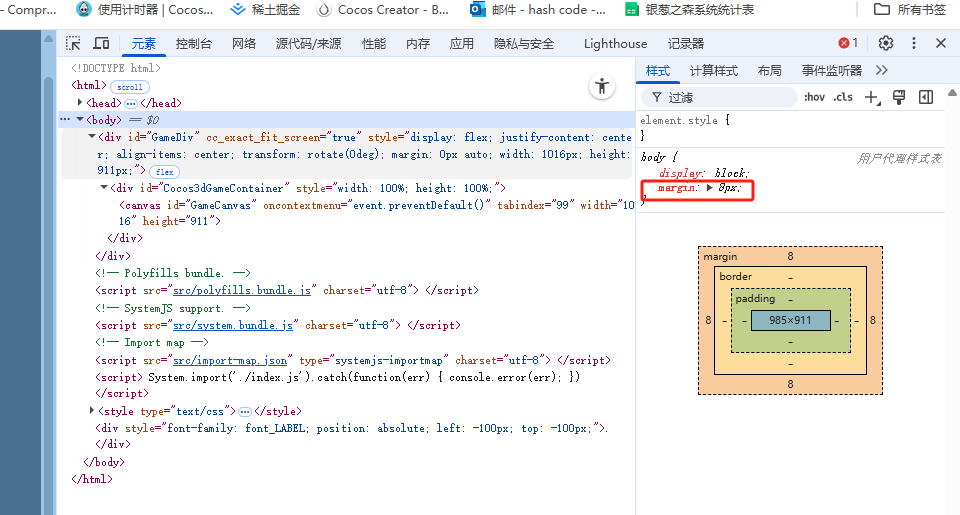This screenshot has height=515, width=960.
Task: Expand collapsed style contents ellipsis
Action: (245, 412)
